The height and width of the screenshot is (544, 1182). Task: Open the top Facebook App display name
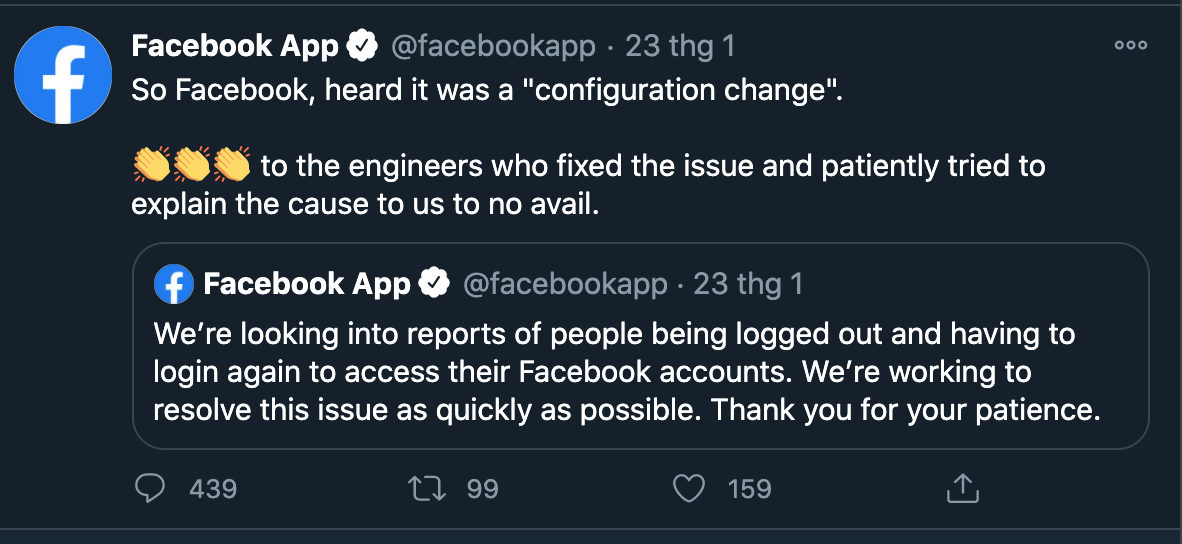235,45
